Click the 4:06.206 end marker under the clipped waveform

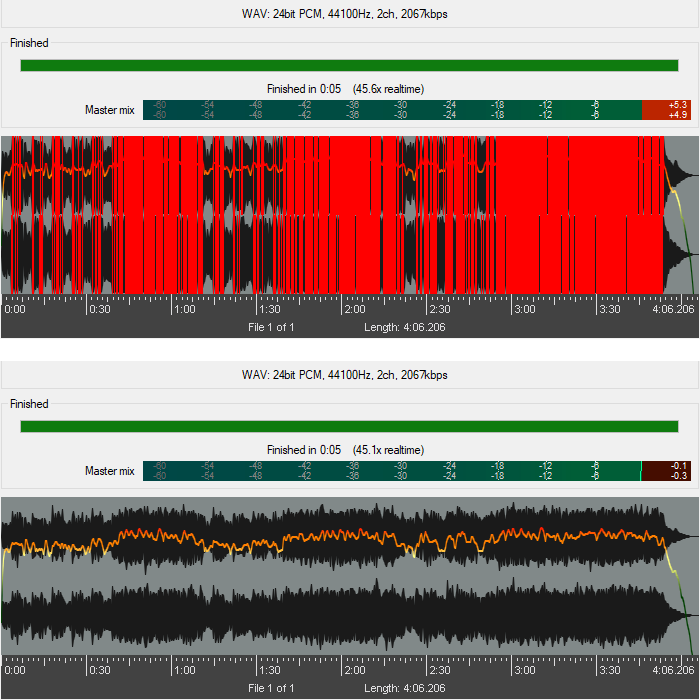[x=673, y=309]
